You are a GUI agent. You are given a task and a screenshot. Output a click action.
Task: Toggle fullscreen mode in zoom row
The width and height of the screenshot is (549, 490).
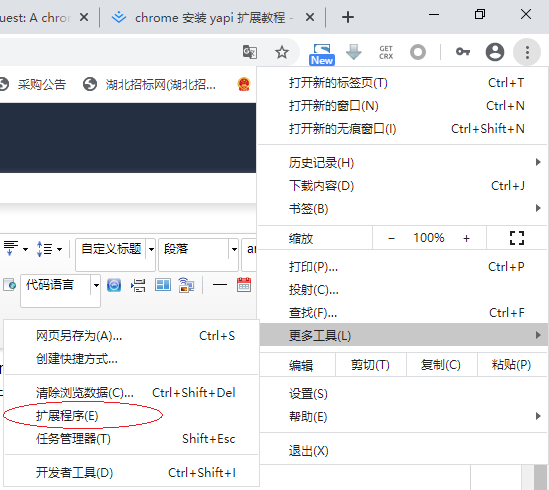point(517,238)
